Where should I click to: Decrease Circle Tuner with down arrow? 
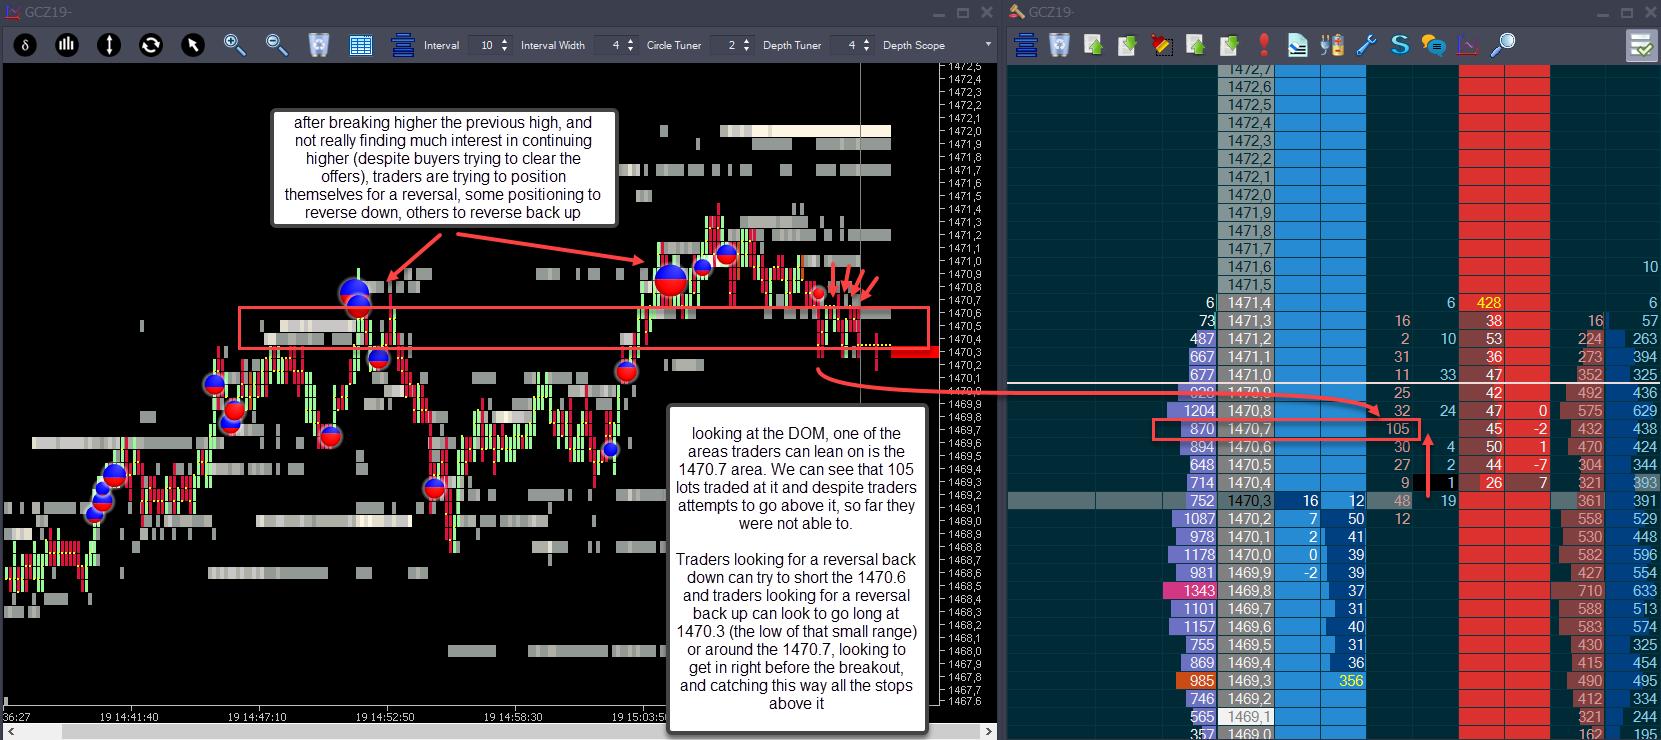click(x=746, y=49)
